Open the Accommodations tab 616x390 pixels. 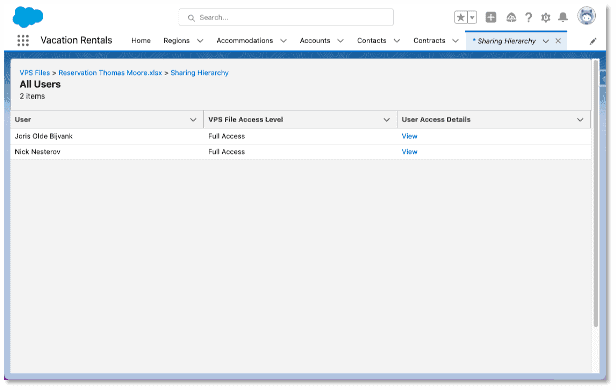[x=245, y=40]
